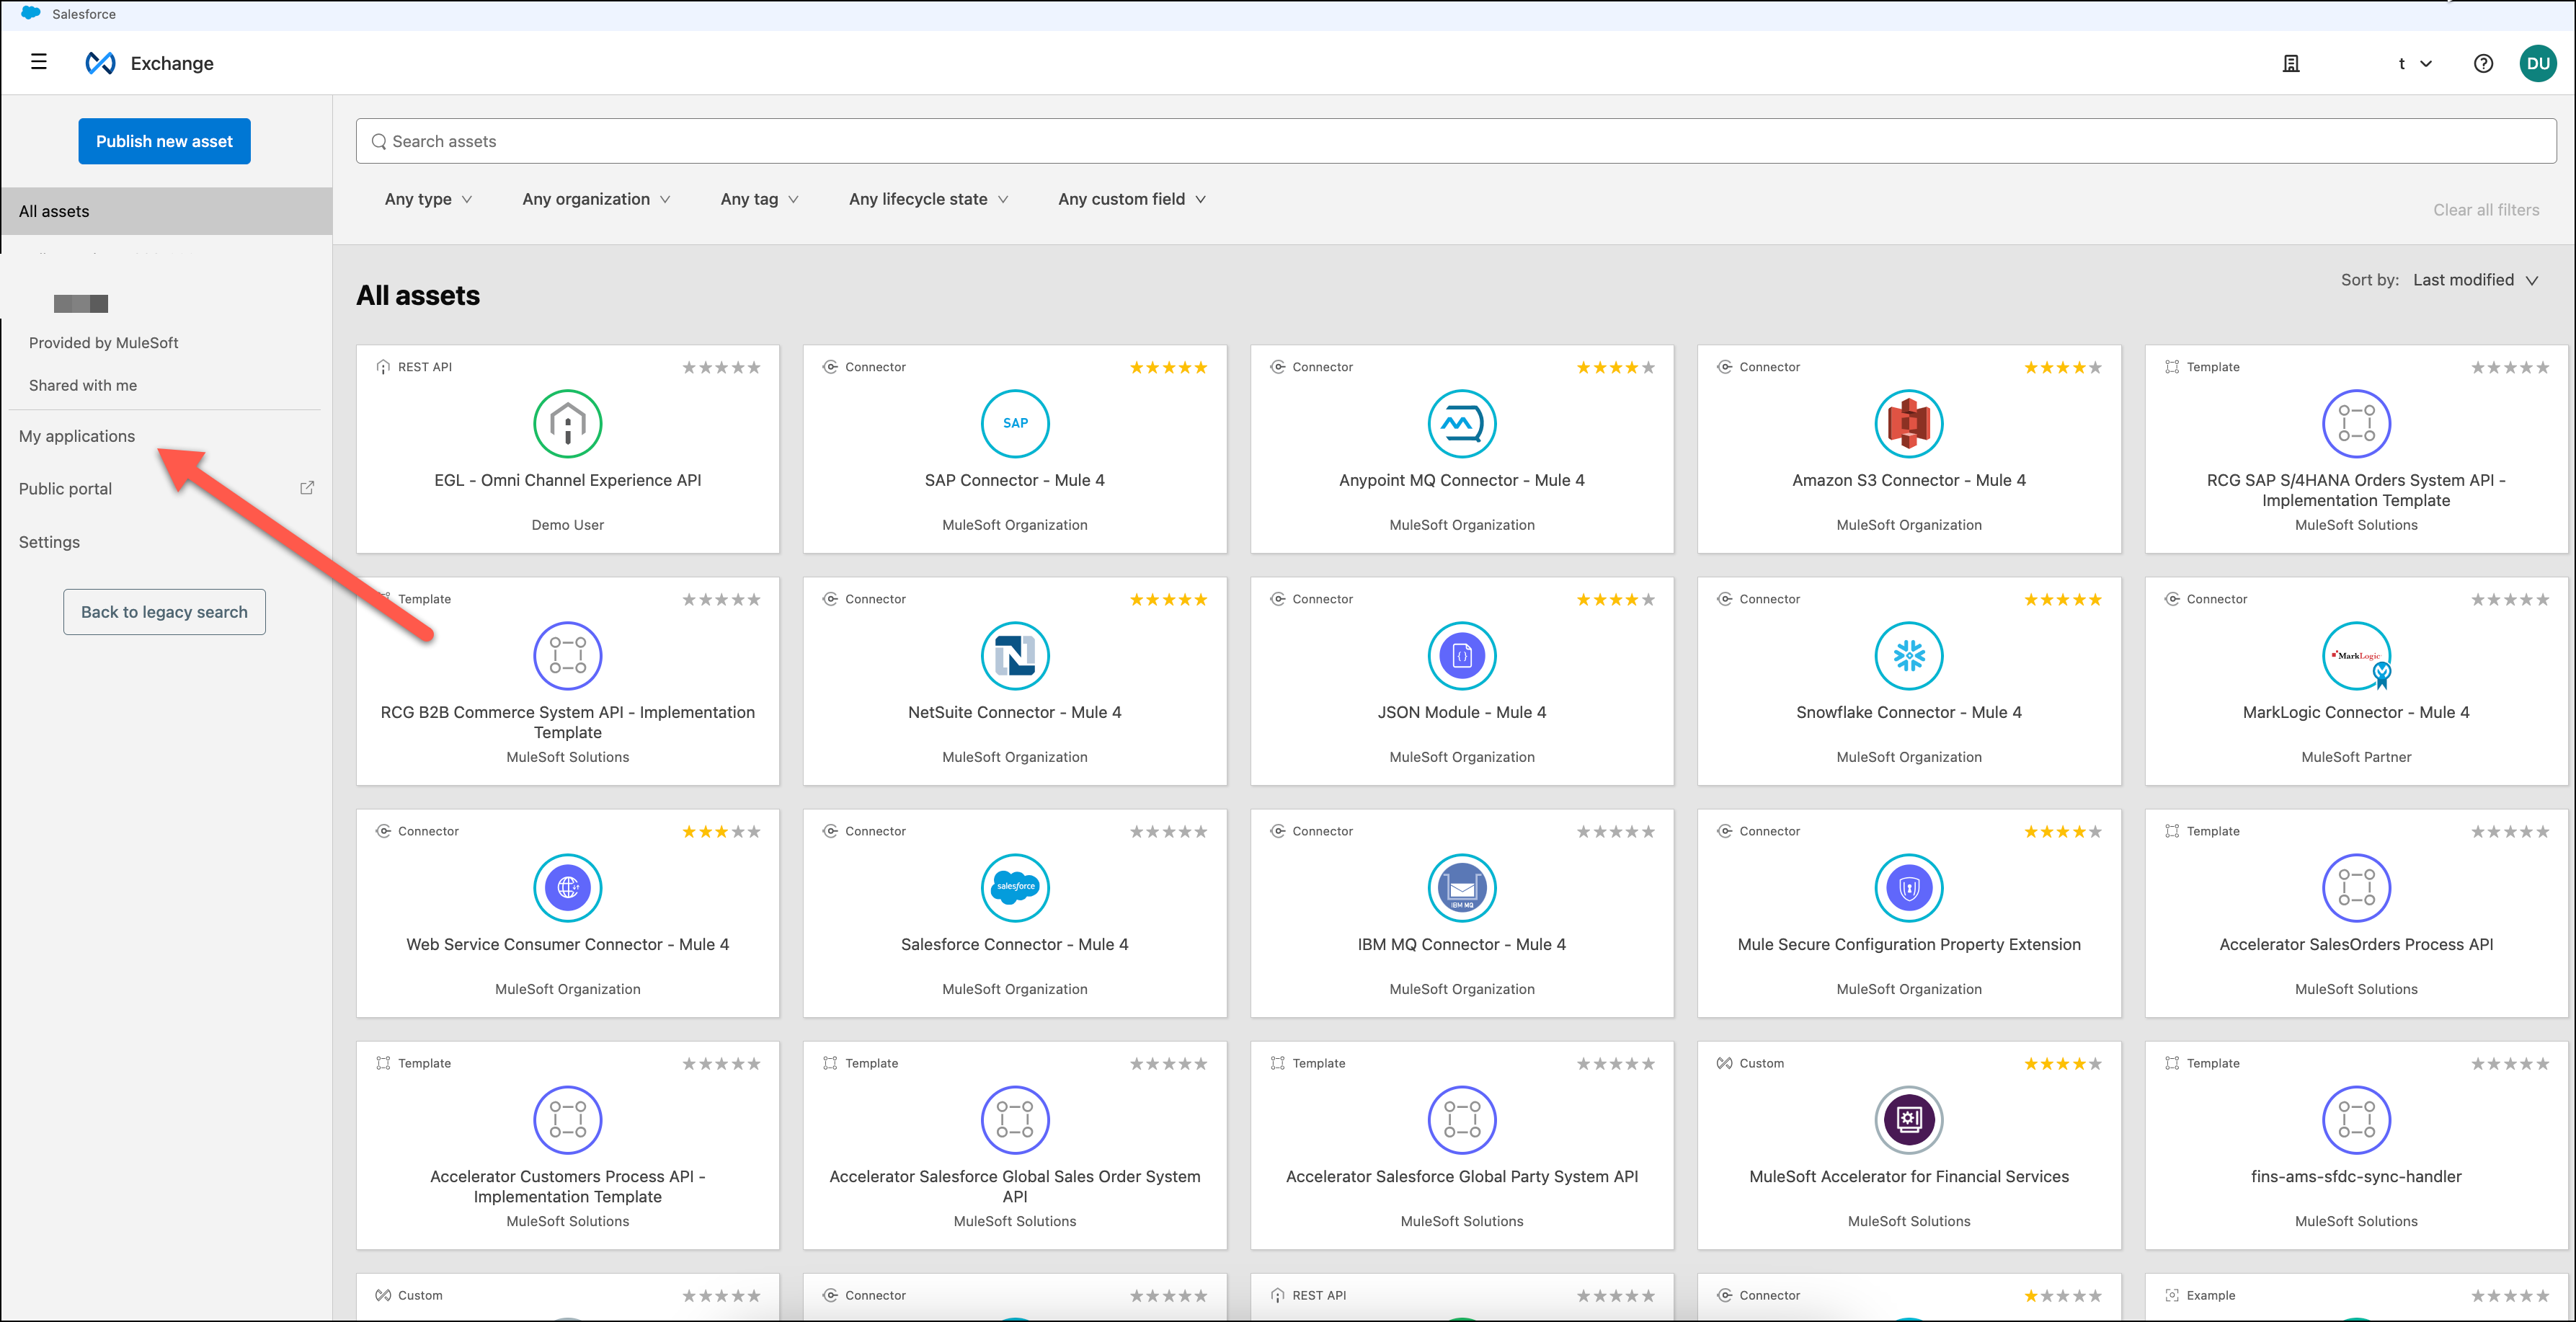This screenshot has width=2576, height=1322.
Task: Click the IBM MQ Connector icon
Action: [1462, 887]
